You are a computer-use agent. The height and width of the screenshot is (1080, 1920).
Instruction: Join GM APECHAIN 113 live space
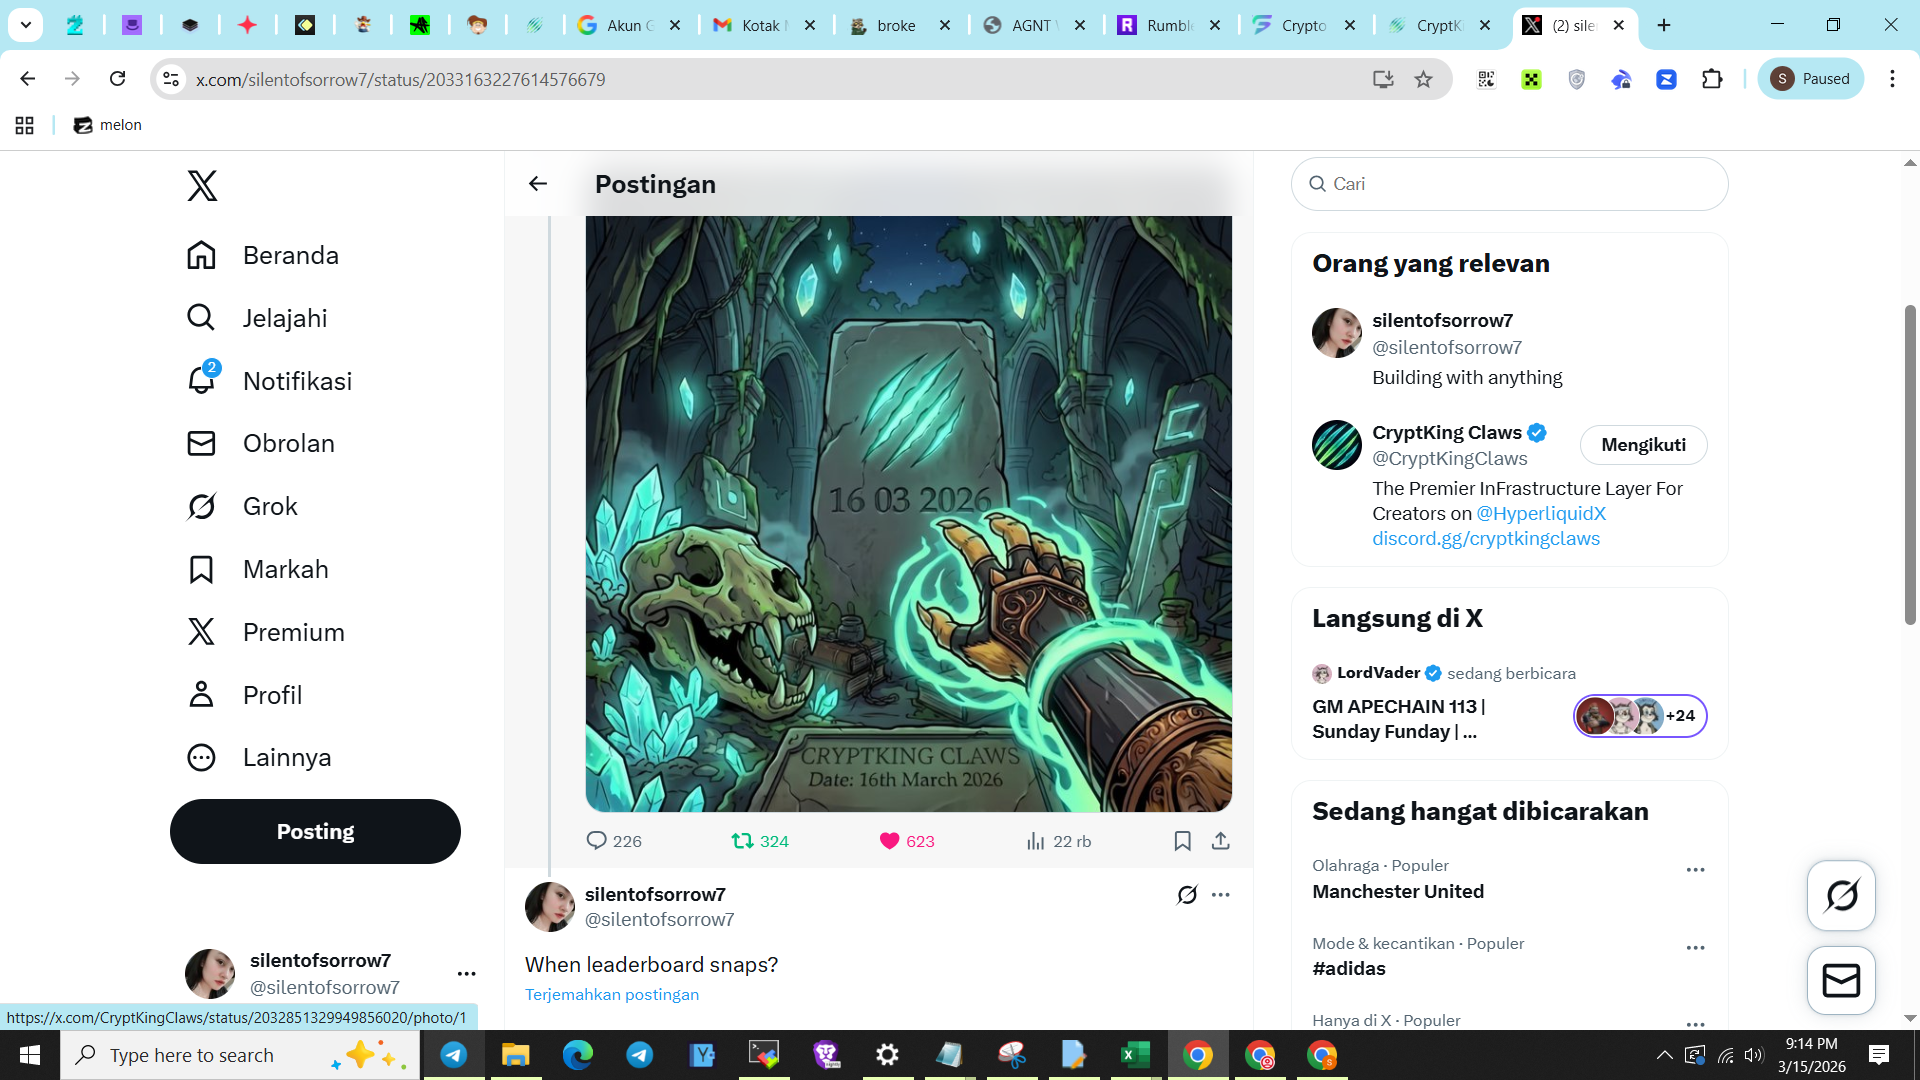click(x=1509, y=704)
